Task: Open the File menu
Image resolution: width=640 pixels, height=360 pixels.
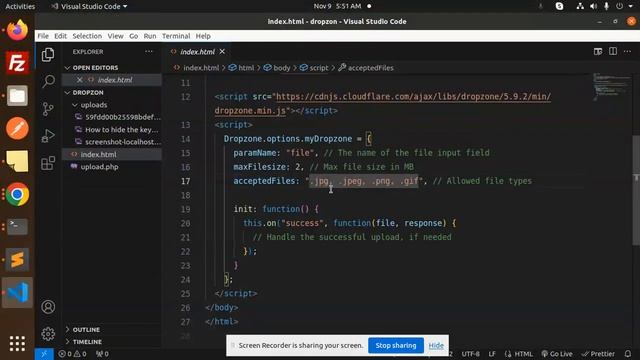Action: pyautogui.click(x=43, y=36)
